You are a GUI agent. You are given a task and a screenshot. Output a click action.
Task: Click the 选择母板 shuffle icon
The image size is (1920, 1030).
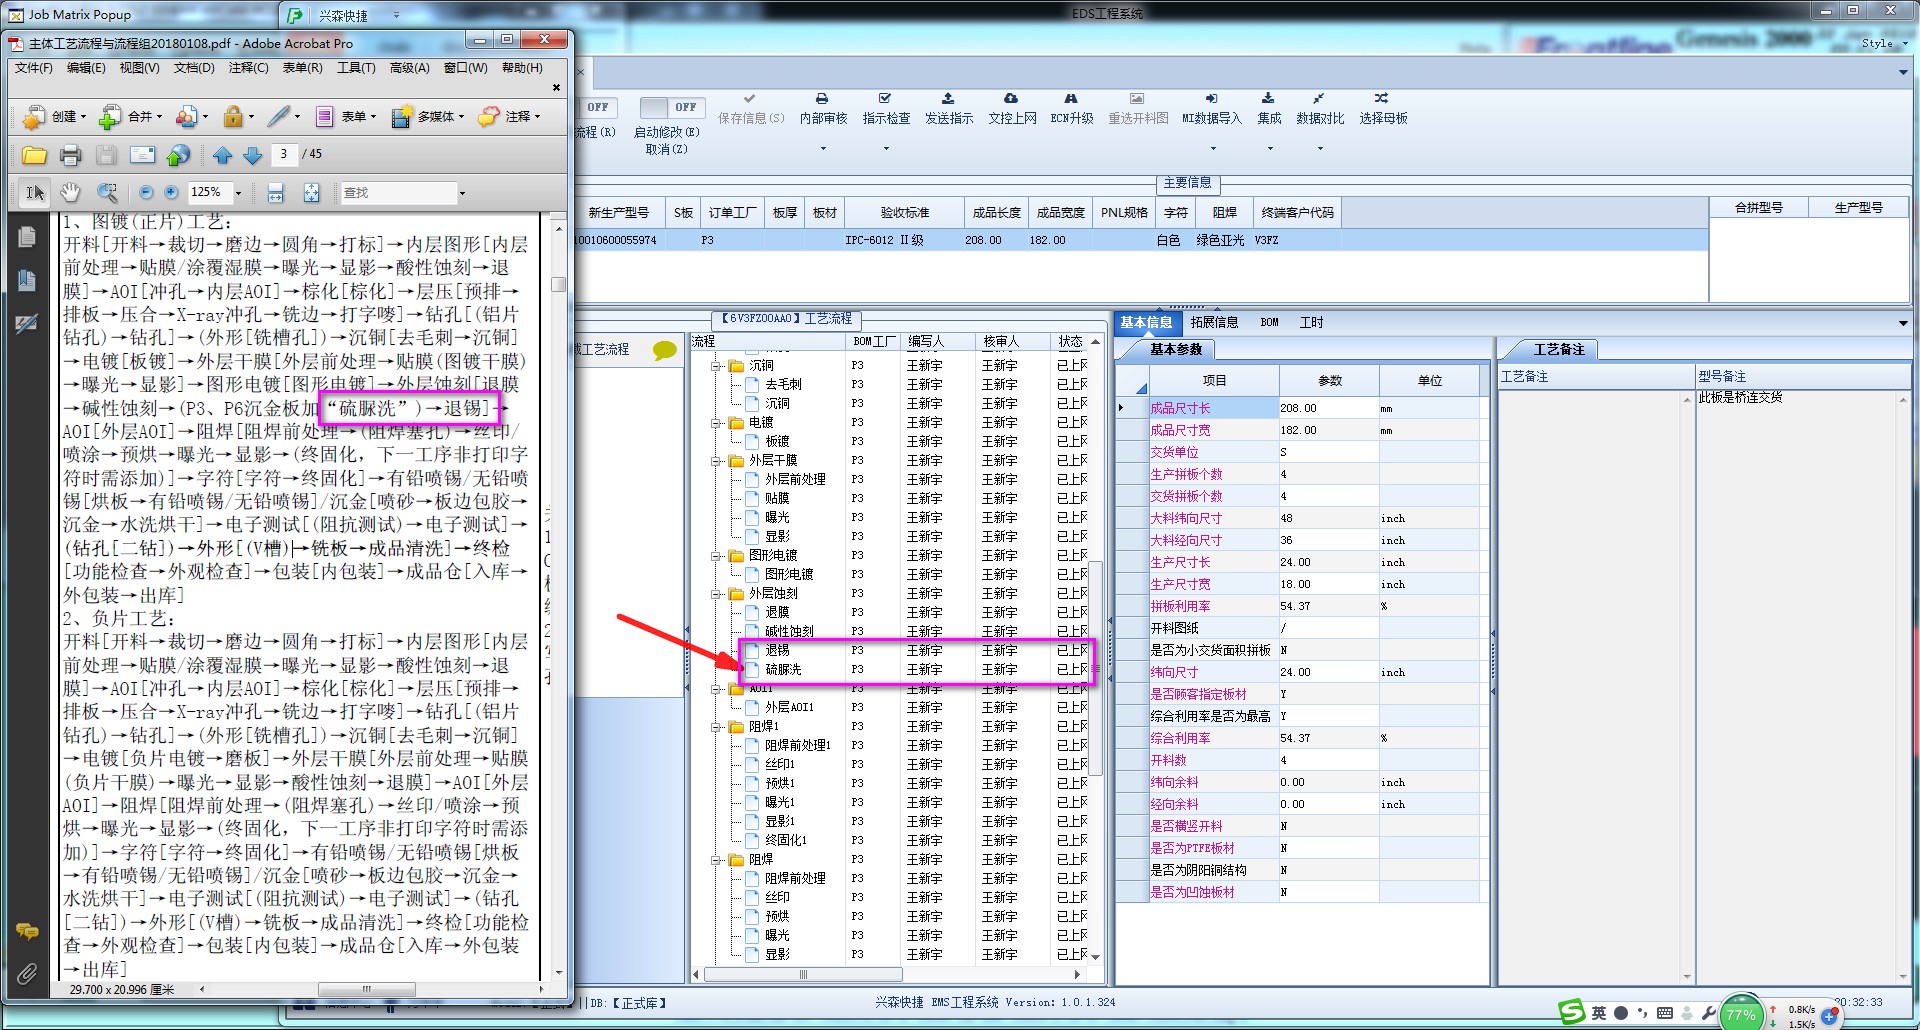pyautogui.click(x=1381, y=99)
